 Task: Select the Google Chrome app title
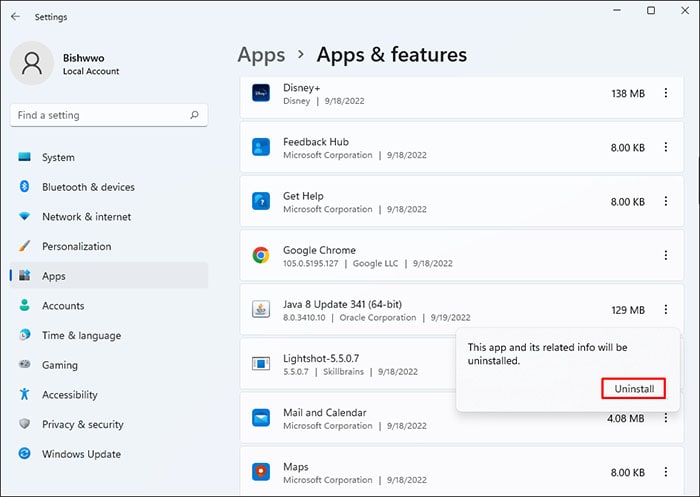tap(319, 250)
